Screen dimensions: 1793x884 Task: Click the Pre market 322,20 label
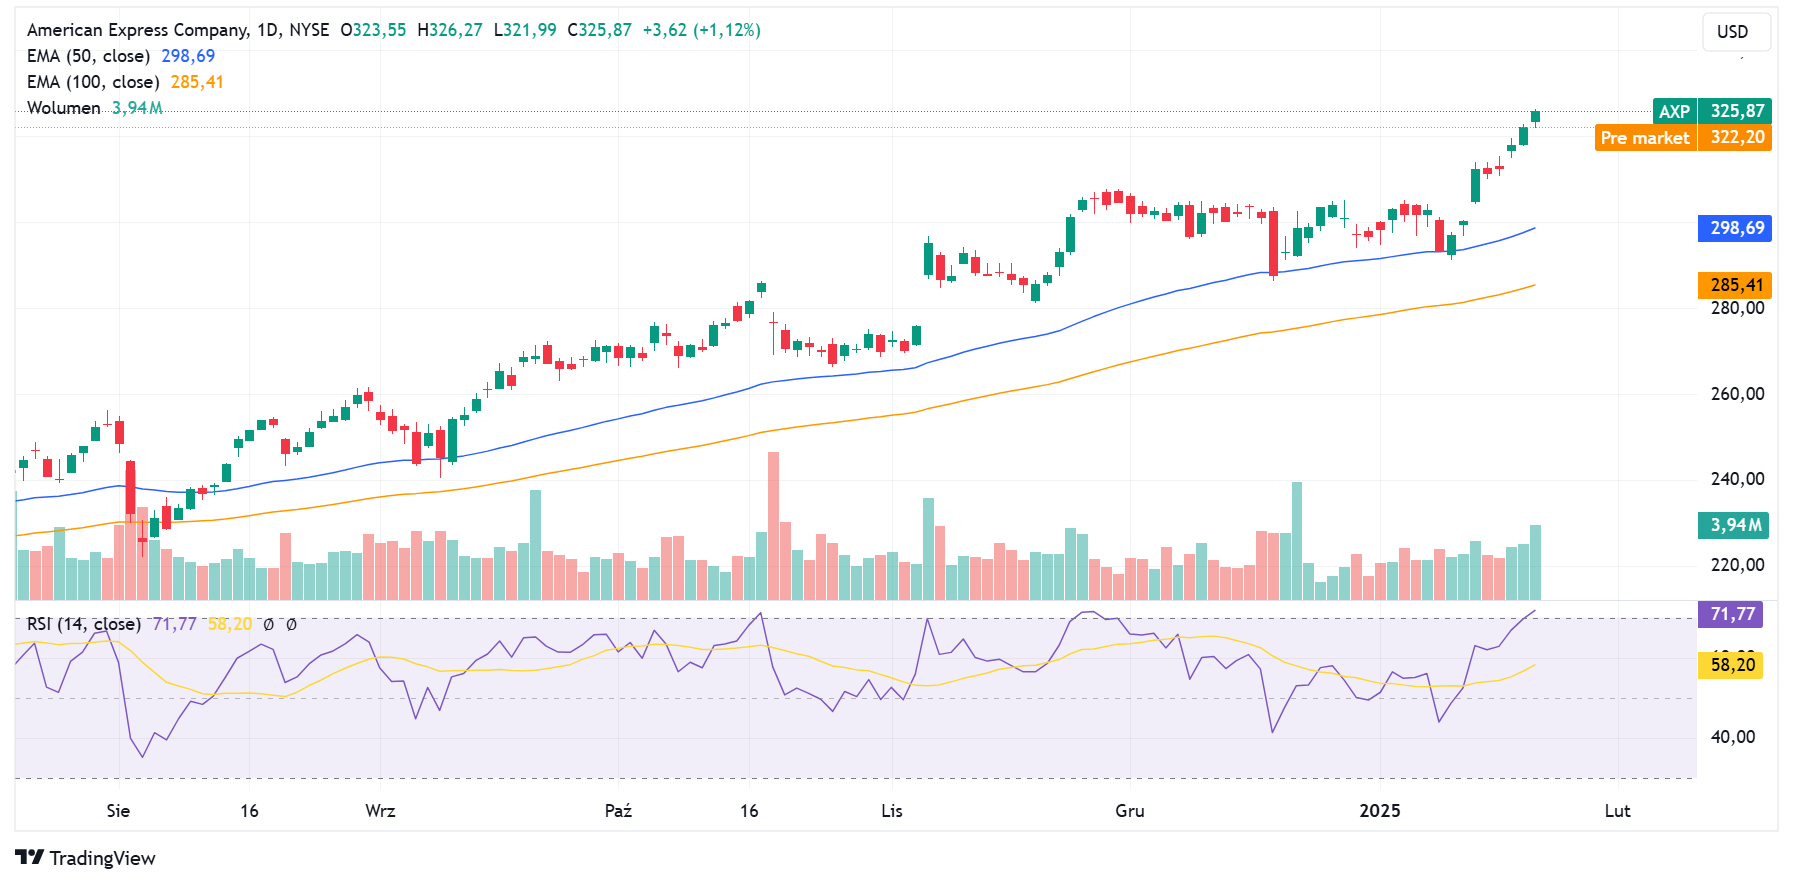point(1683,138)
